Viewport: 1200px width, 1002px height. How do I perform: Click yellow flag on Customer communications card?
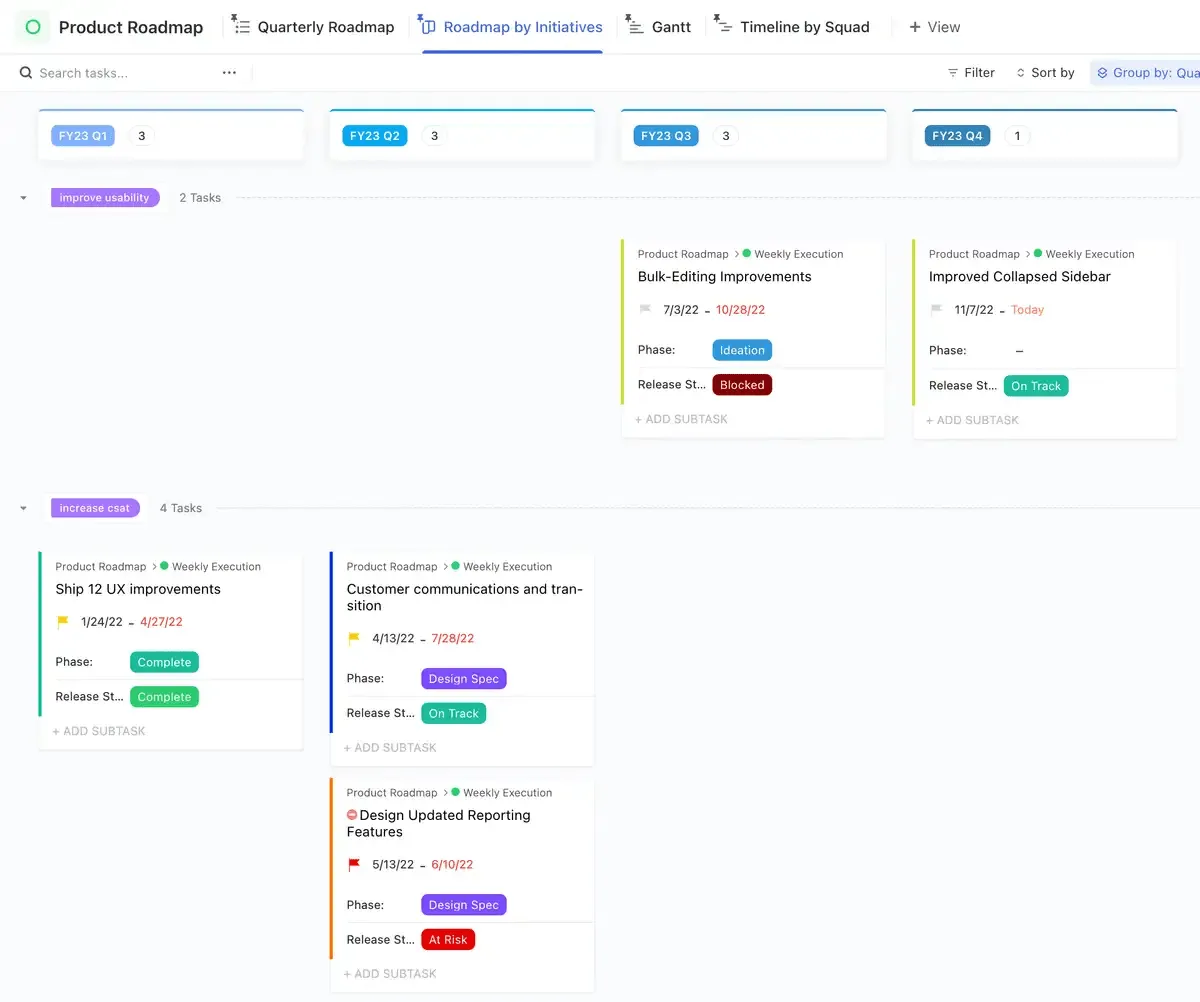(x=354, y=638)
